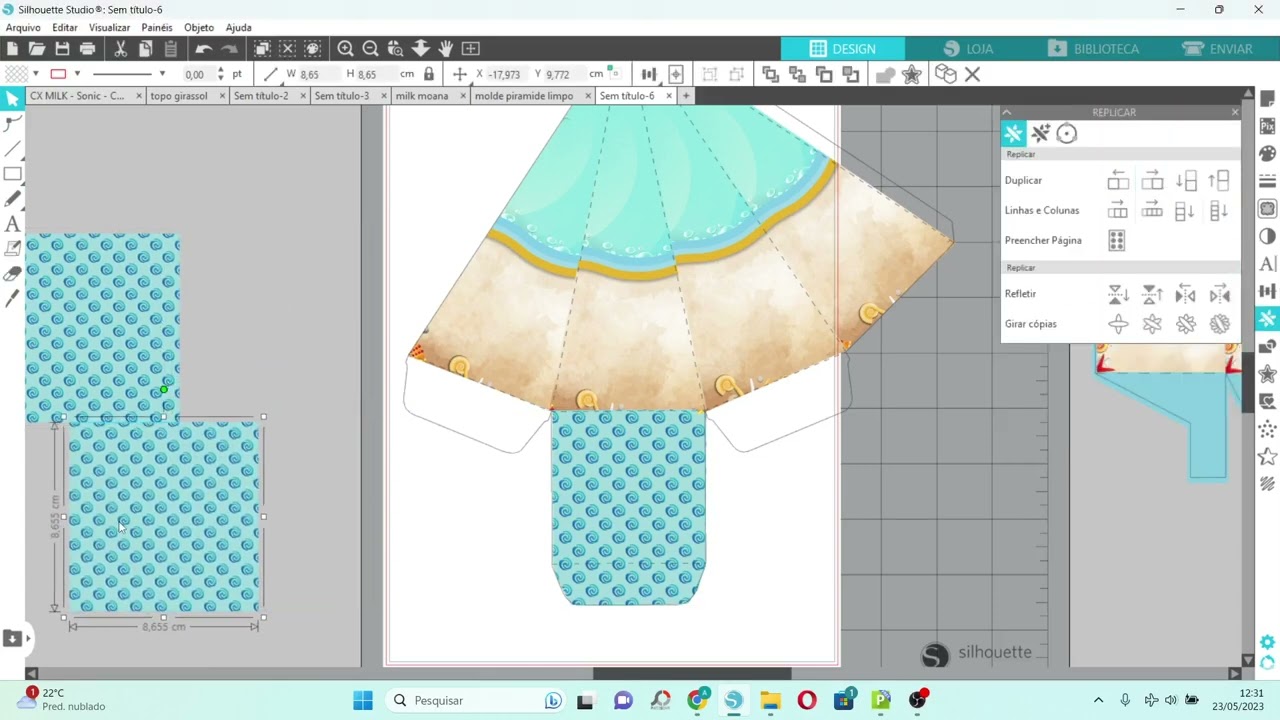Open object on path replicate tab
The height and width of the screenshot is (720, 1280).
pos(1067,133)
